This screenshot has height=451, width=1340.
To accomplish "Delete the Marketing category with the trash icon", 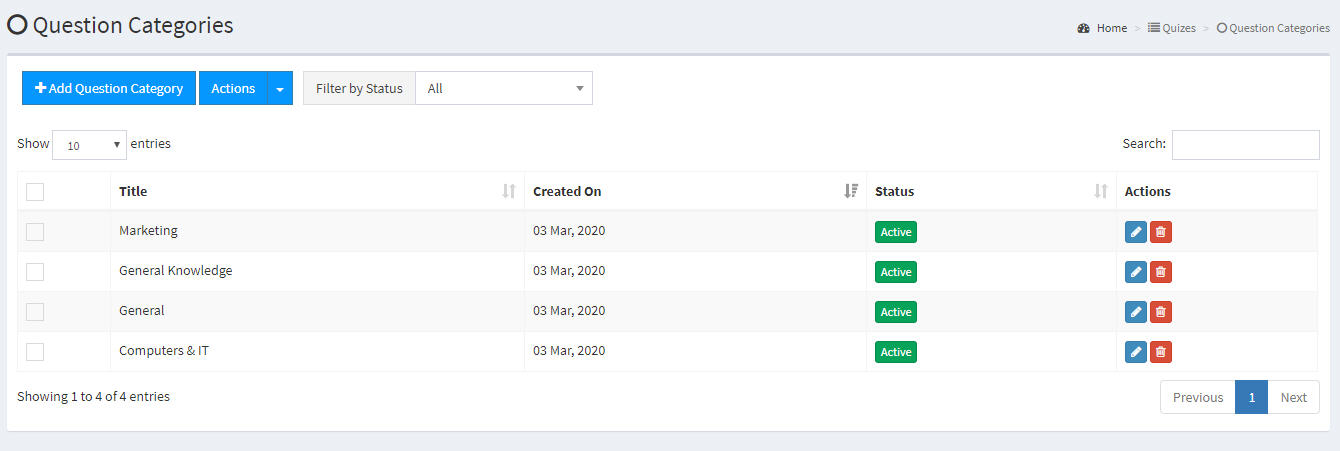I will point(1161,232).
